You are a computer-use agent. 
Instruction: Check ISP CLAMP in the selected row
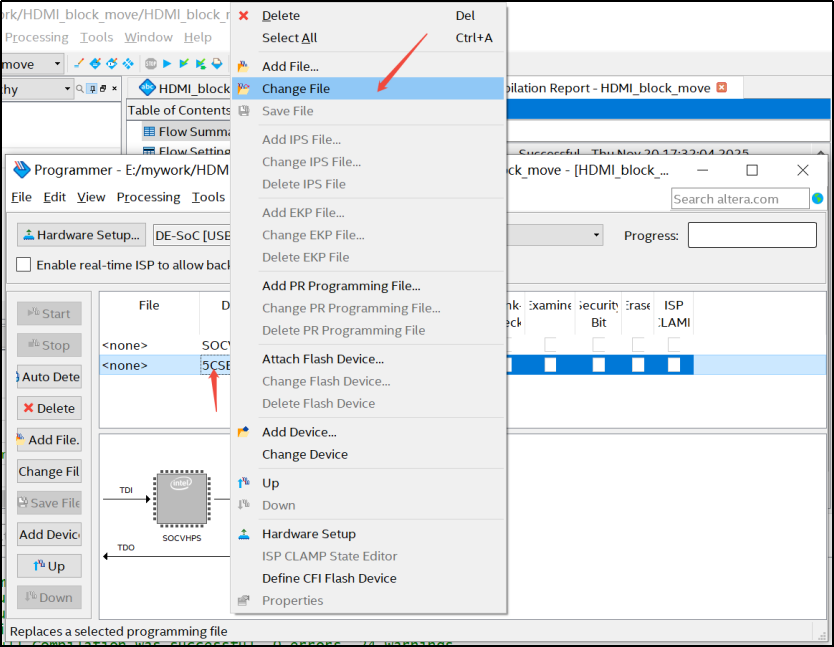[x=674, y=365]
